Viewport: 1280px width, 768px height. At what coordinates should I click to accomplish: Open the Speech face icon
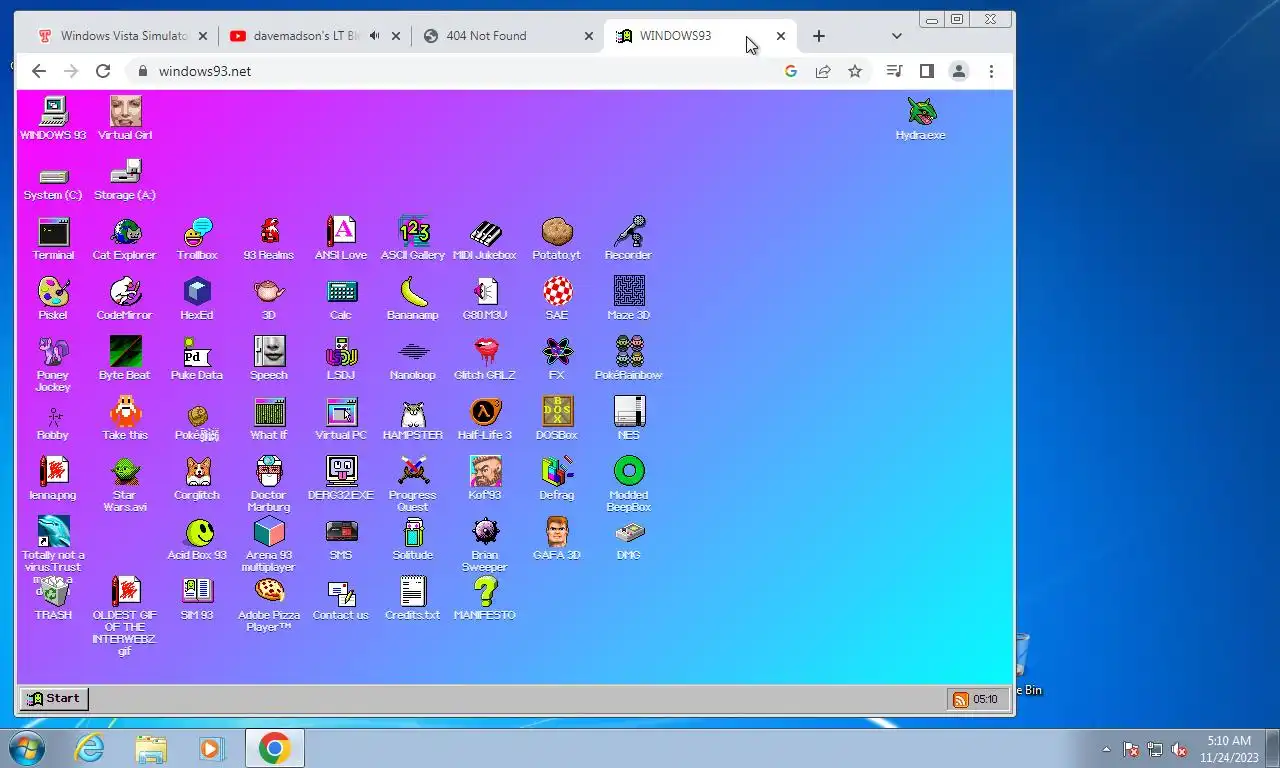tap(269, 358)
